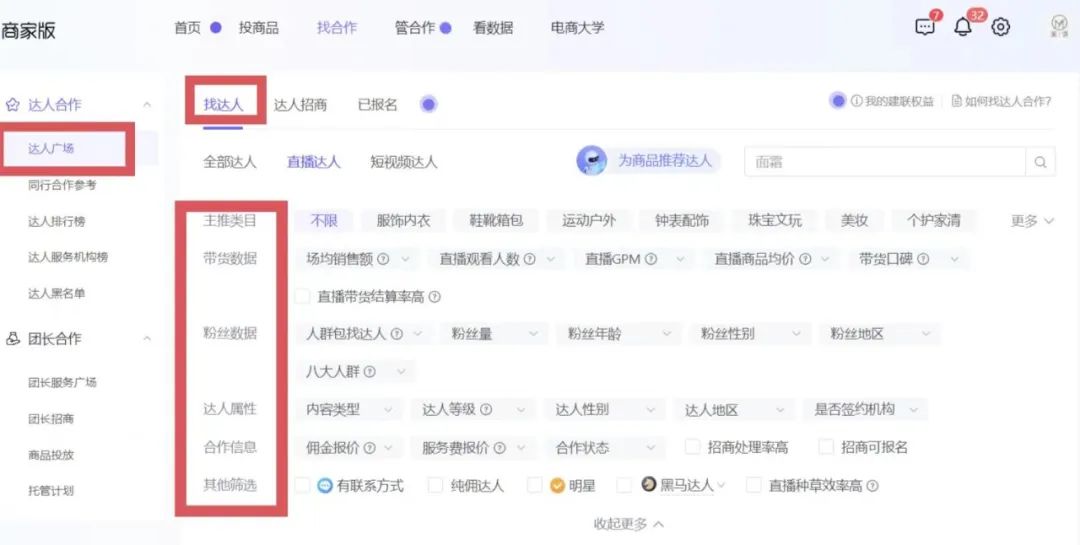This screenshot has width=1080, height=545.
Task: Check the 招商可报名 checkbox
Action: [826, 446]
